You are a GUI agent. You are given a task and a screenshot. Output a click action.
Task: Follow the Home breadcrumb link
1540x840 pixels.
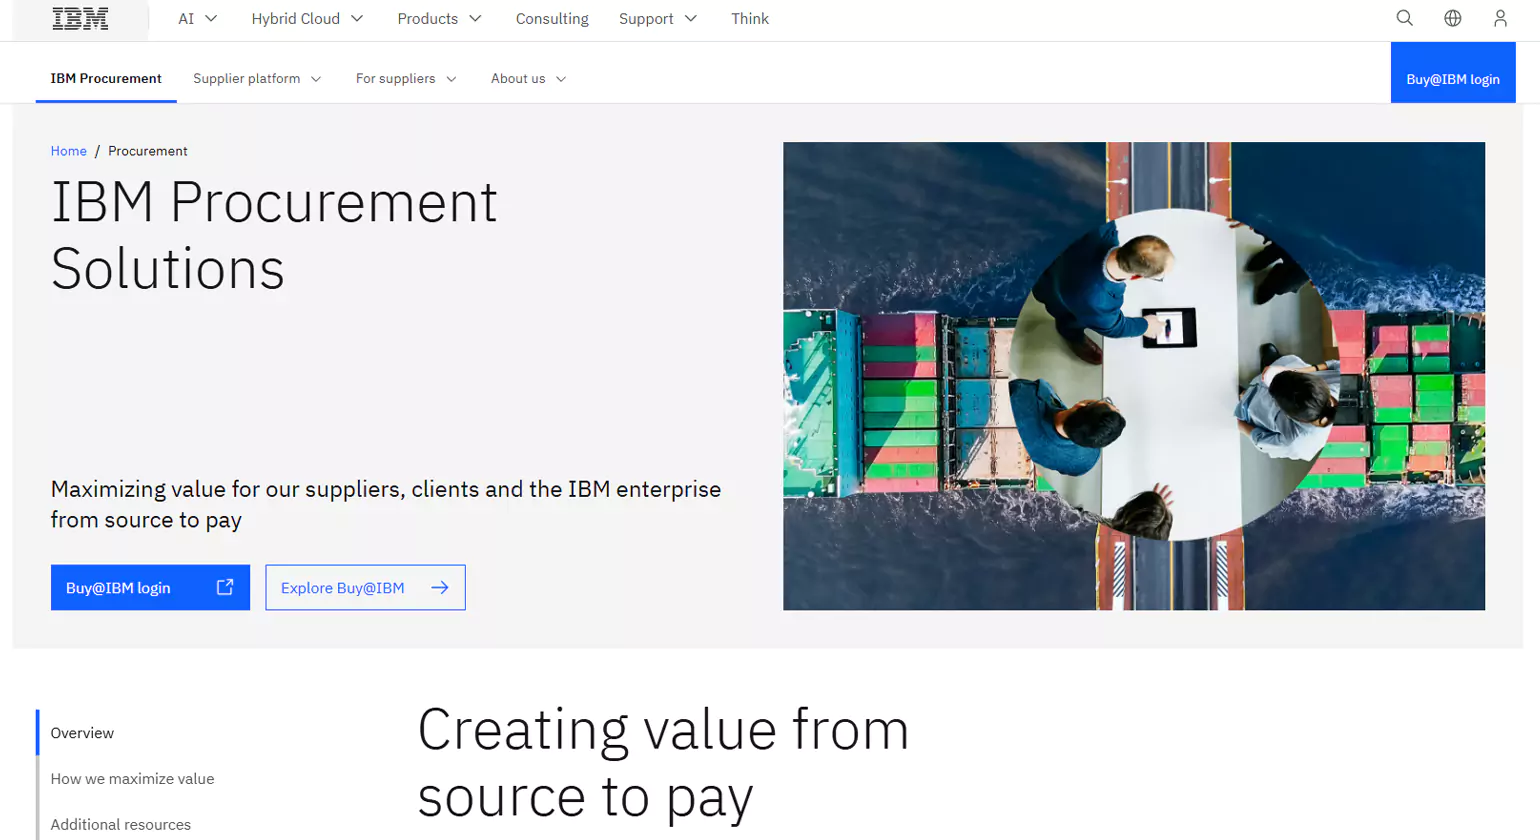click(x=69, y=151)
